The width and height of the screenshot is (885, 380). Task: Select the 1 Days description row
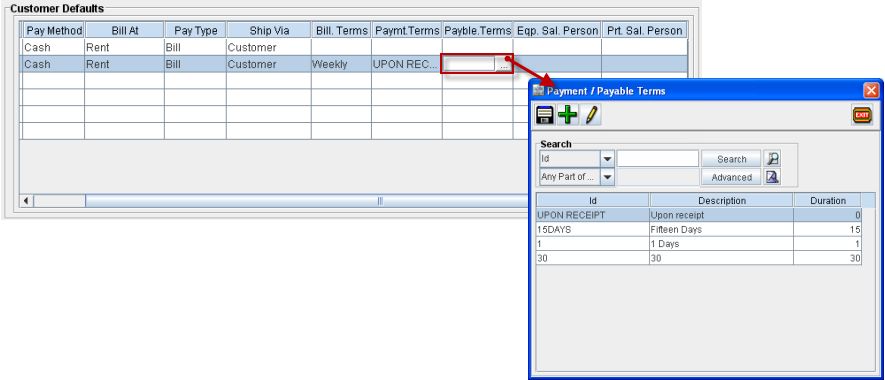[x=722, y=244]
